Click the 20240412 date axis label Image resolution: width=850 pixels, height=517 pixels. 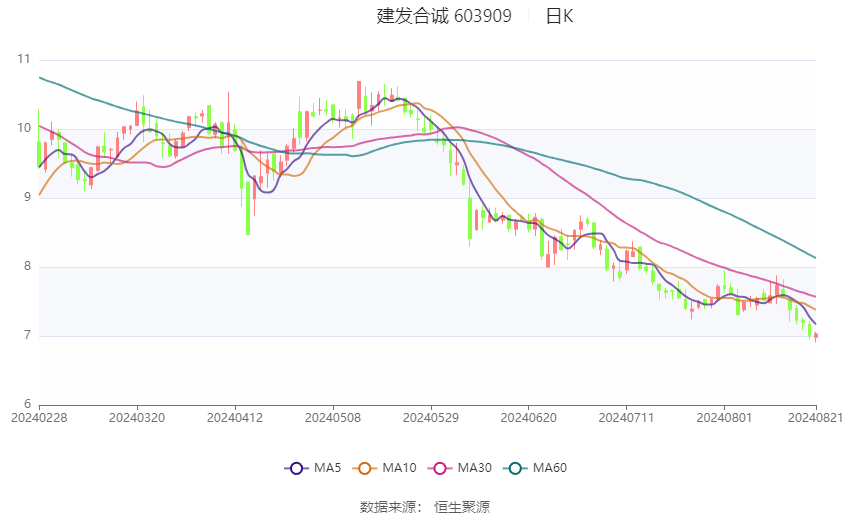point(235,418)
